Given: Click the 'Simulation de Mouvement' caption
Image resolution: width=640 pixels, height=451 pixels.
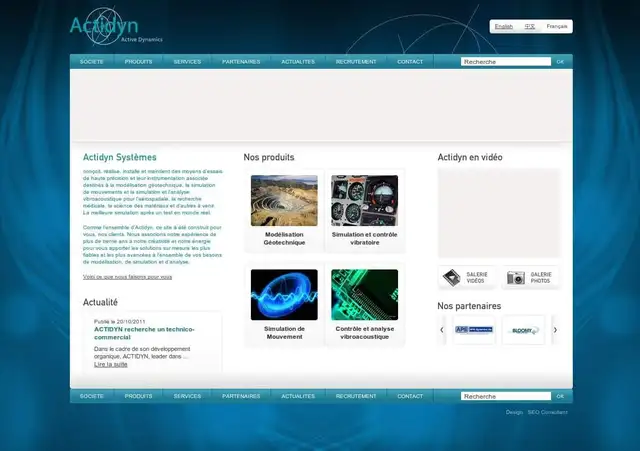Looking at the screenshot, I should [x=284, y=333].
